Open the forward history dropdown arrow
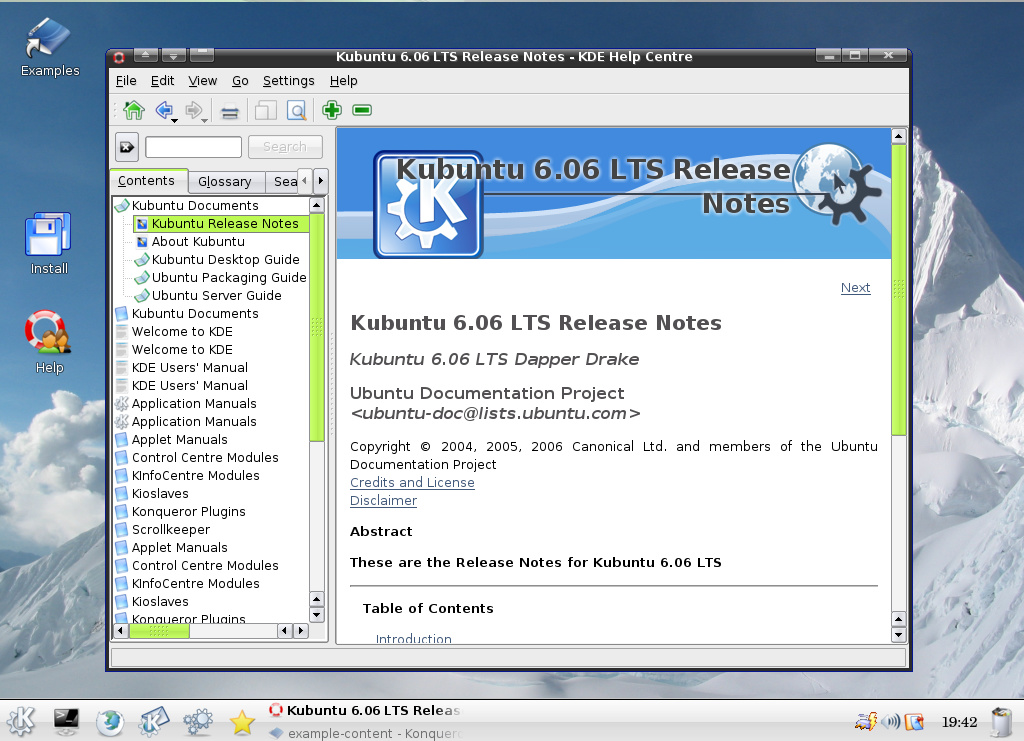Image resolution: width=1024 pixels, height=741 pixels. coord(204,121)
